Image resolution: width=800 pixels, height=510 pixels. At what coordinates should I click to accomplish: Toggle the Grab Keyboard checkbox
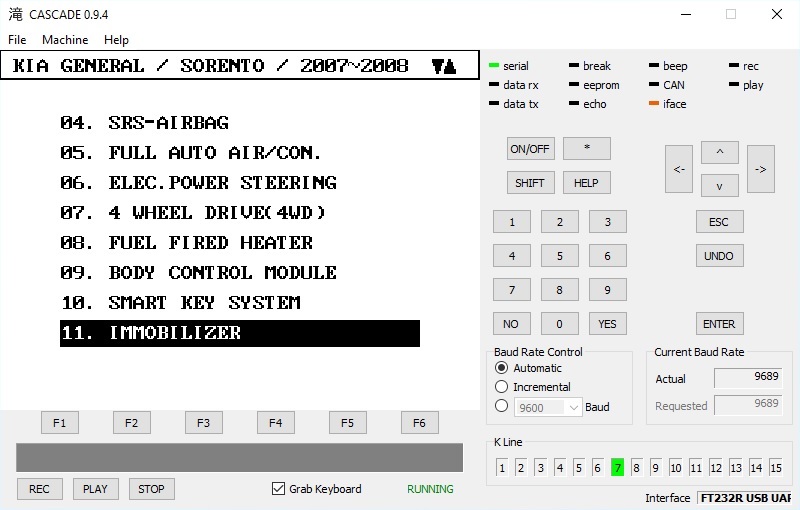tap(279, 489)
